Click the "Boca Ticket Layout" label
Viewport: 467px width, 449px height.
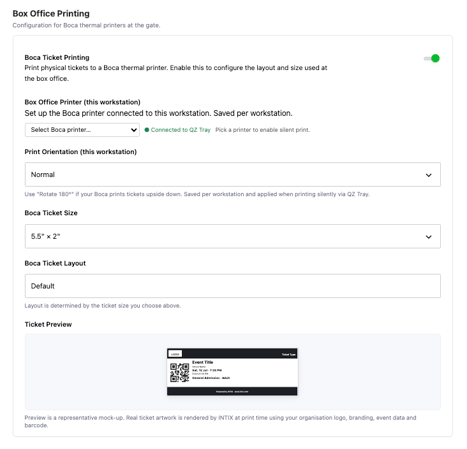coord(55,263)
